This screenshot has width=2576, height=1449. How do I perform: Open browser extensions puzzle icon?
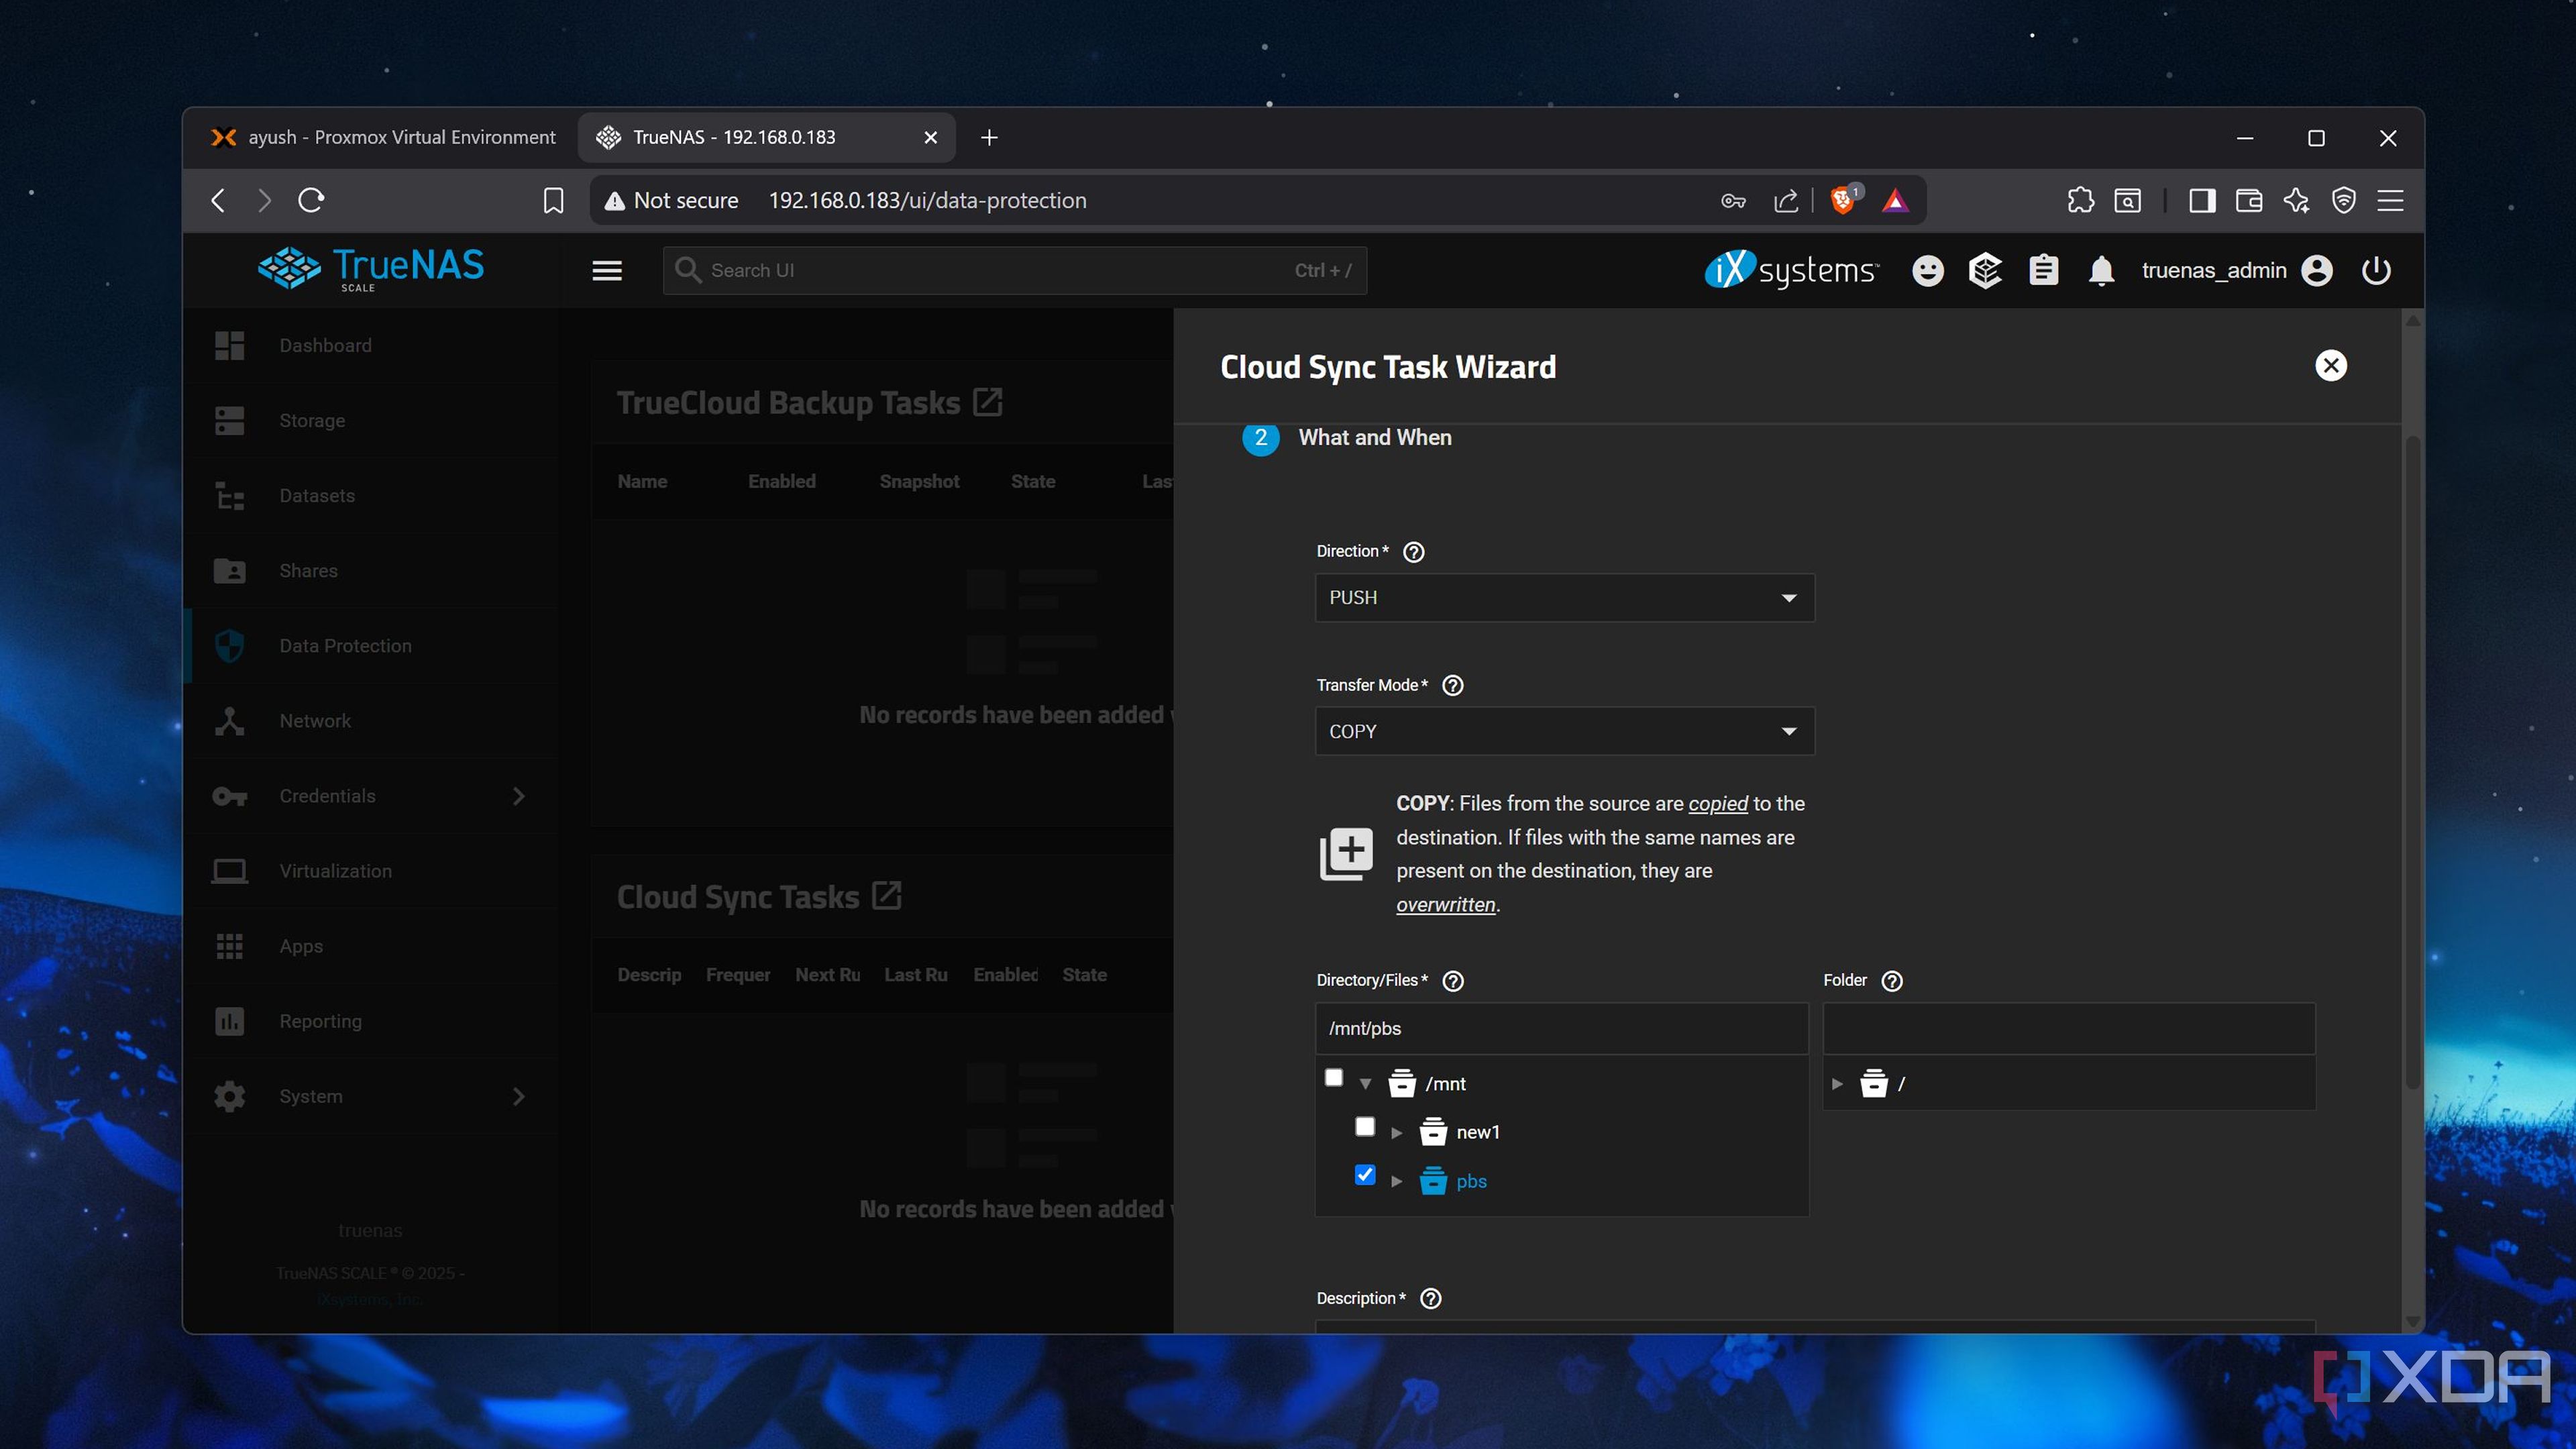2080,200
